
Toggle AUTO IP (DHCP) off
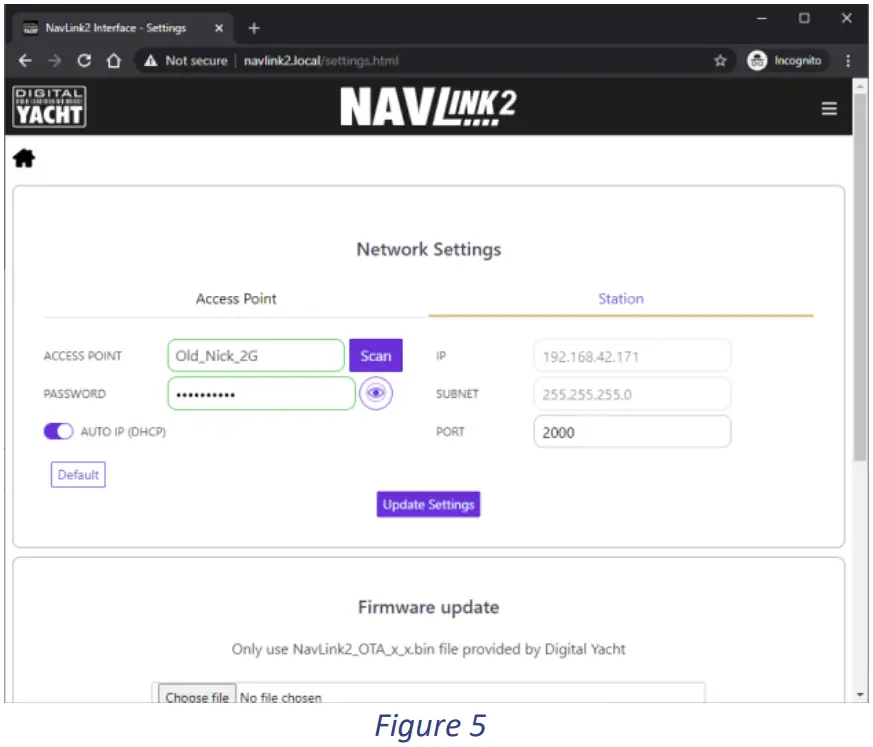coord(60,430)
